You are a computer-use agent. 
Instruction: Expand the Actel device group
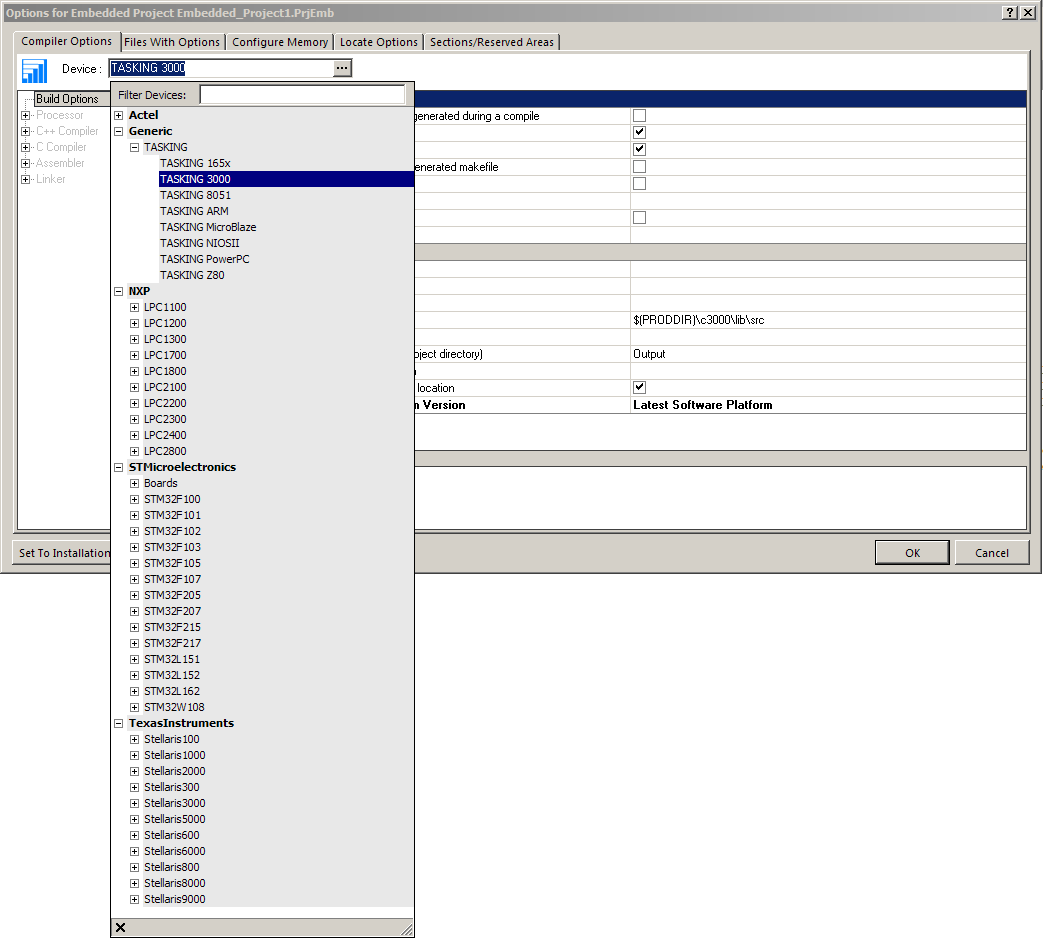[118, 115]
